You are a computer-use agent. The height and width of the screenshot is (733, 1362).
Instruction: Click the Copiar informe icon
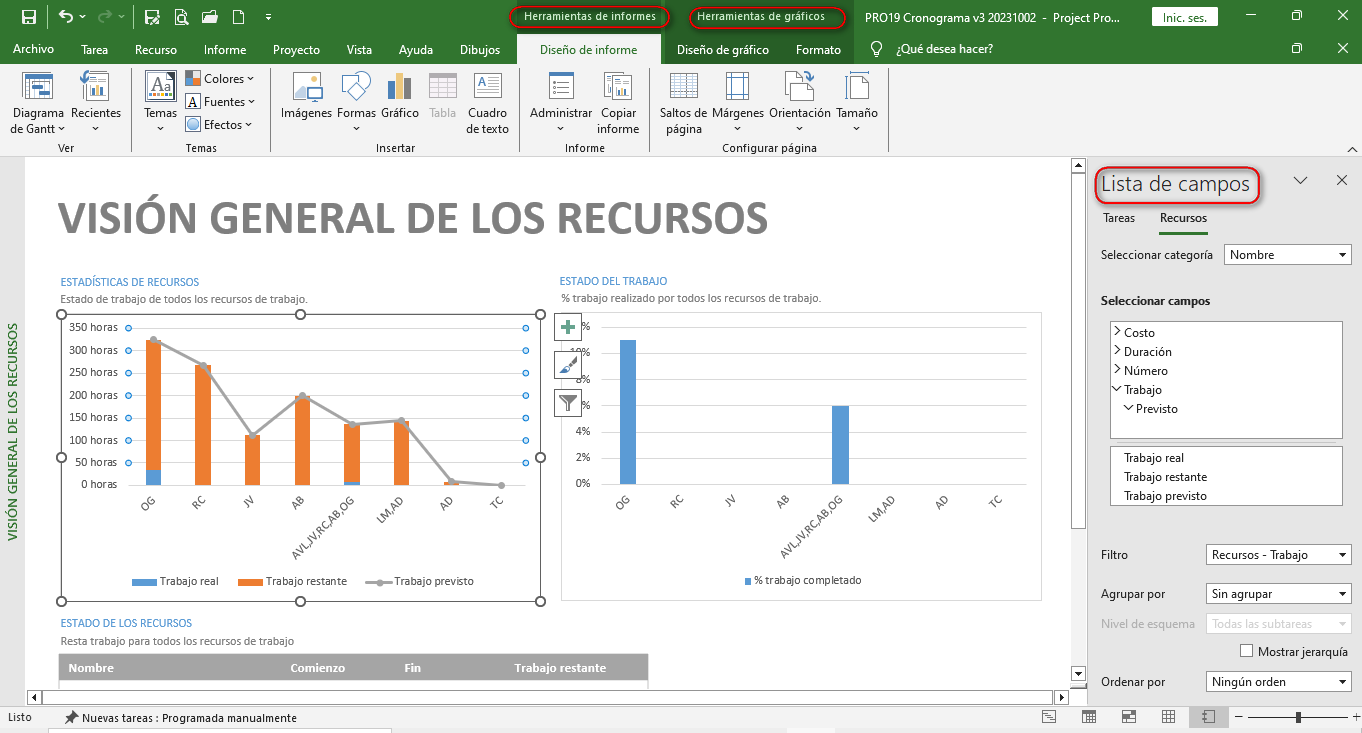618,89
